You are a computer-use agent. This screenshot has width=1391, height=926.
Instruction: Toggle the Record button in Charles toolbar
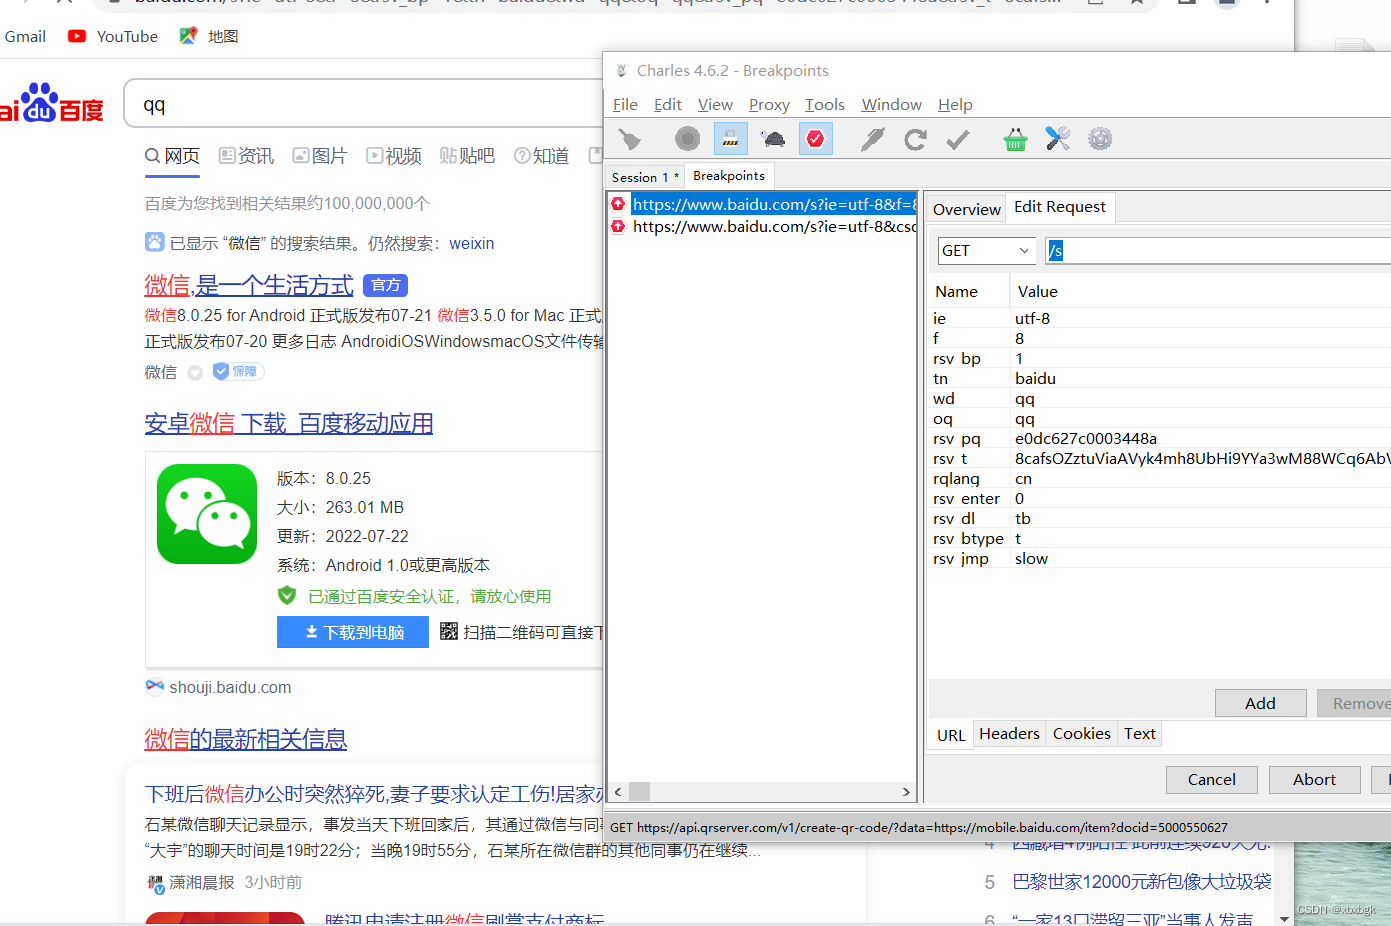coord(687,139)
